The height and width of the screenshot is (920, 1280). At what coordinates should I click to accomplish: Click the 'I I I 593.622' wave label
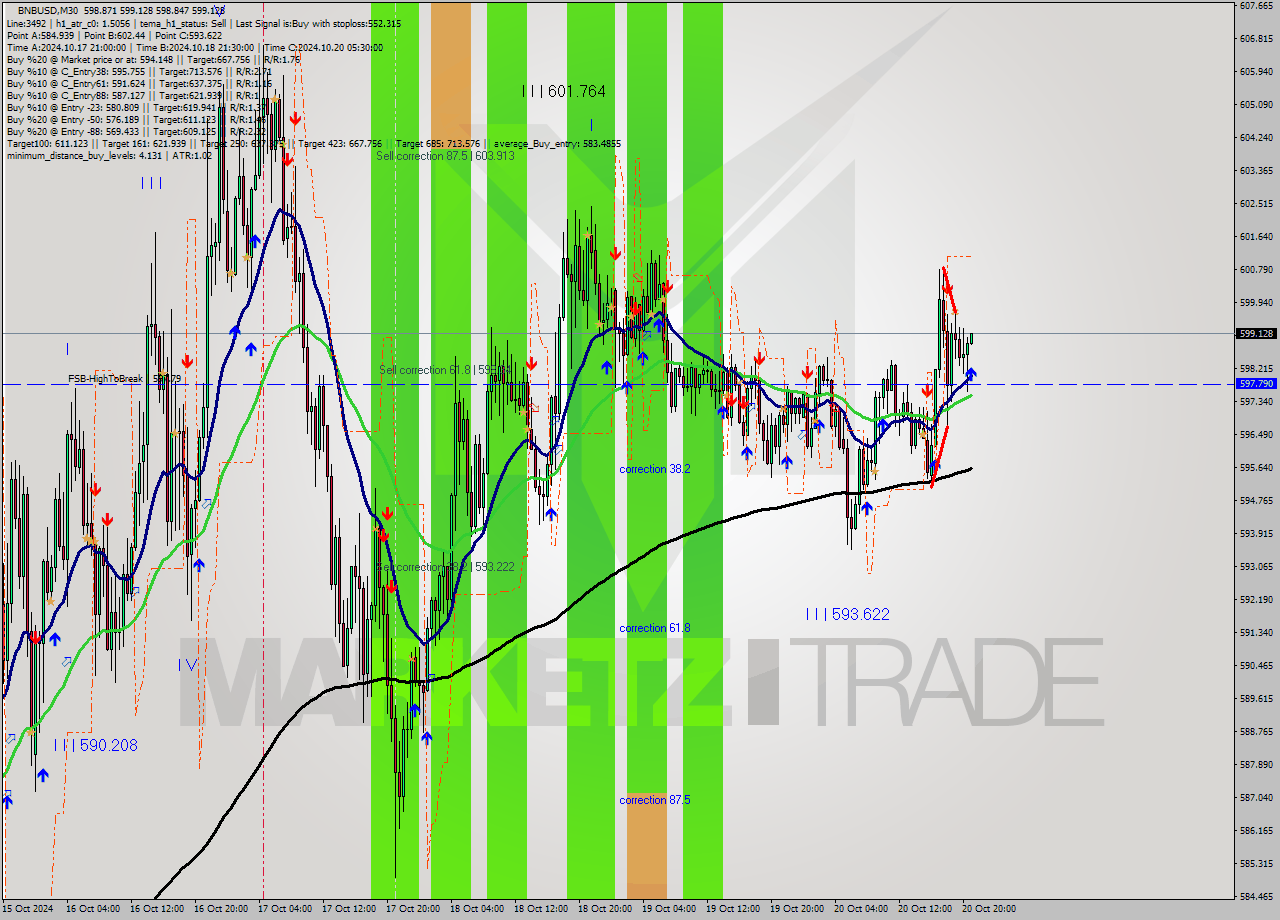tap(847, 614)
